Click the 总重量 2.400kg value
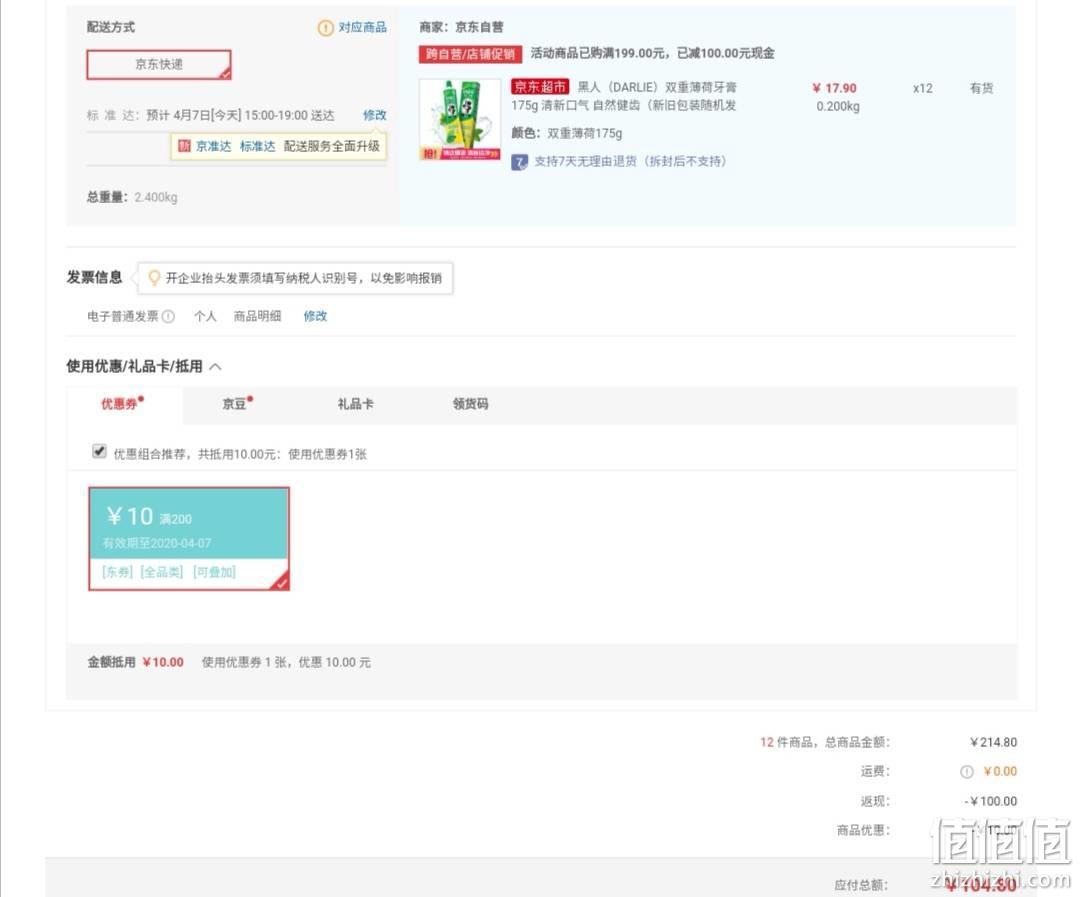The height and width of the screenshot is (897, 1080). (156, 198)
